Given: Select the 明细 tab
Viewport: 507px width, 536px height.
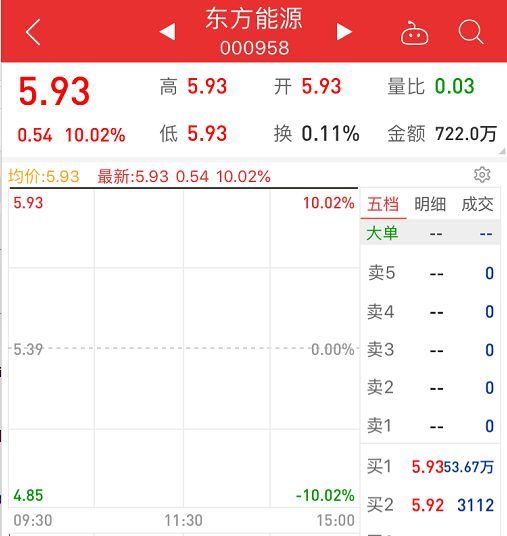Looking at the screenshot, I should pos(430,204).
